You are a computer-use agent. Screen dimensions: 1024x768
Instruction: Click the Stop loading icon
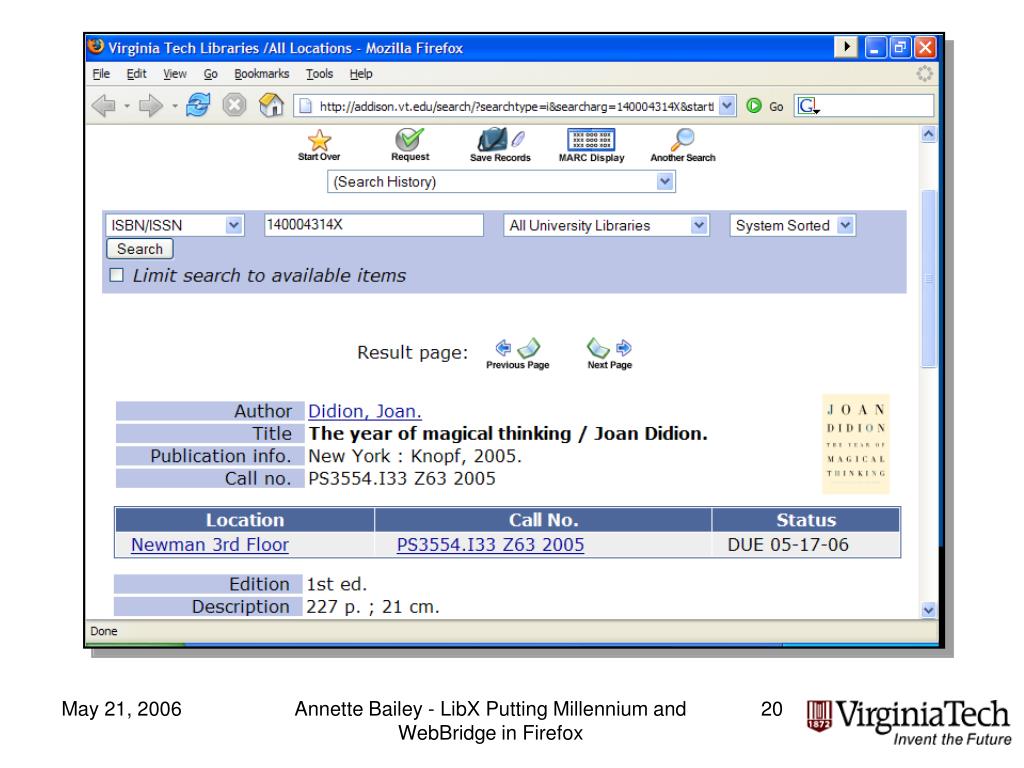point(234,105)
